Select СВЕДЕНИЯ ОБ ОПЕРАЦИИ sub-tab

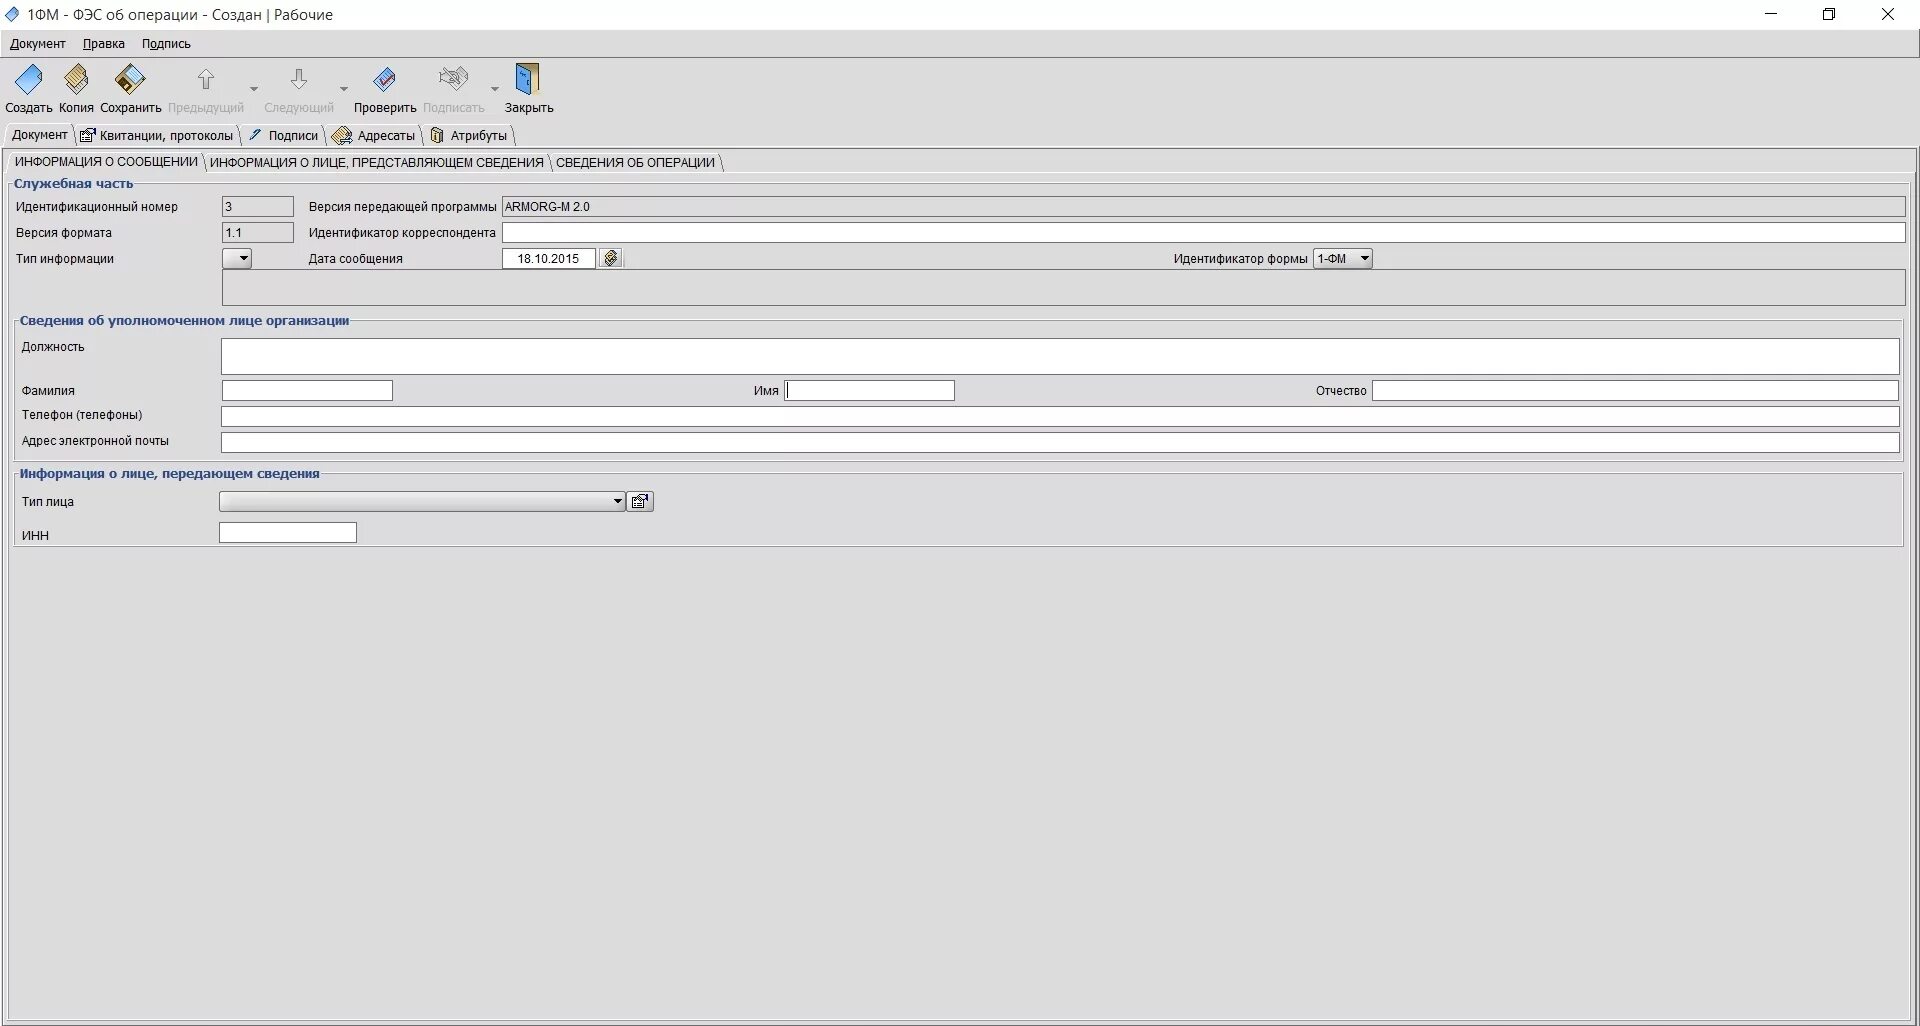[x=635, y=162]
